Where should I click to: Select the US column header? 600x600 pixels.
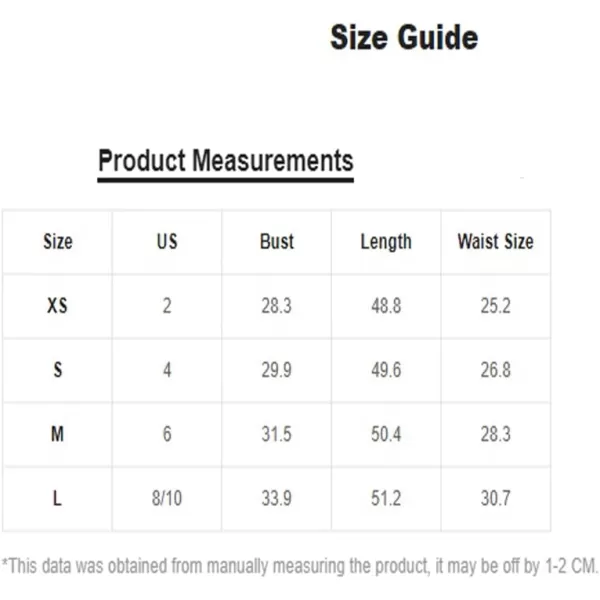click(x=167, y=242)
